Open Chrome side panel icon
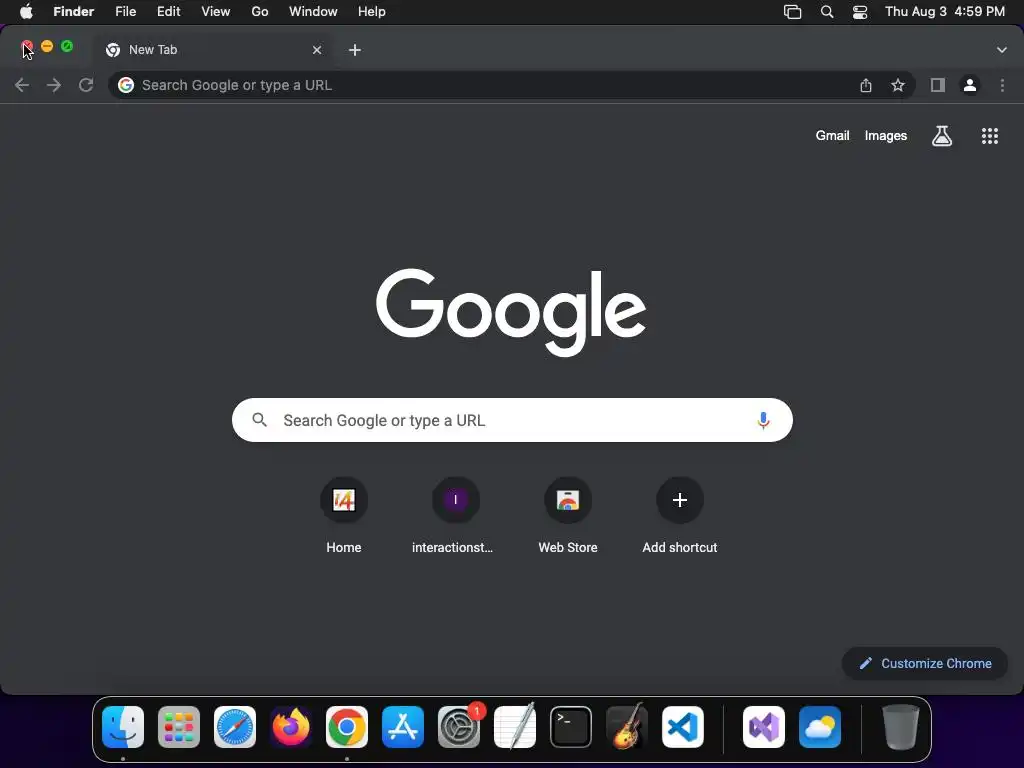 [938, 85]
